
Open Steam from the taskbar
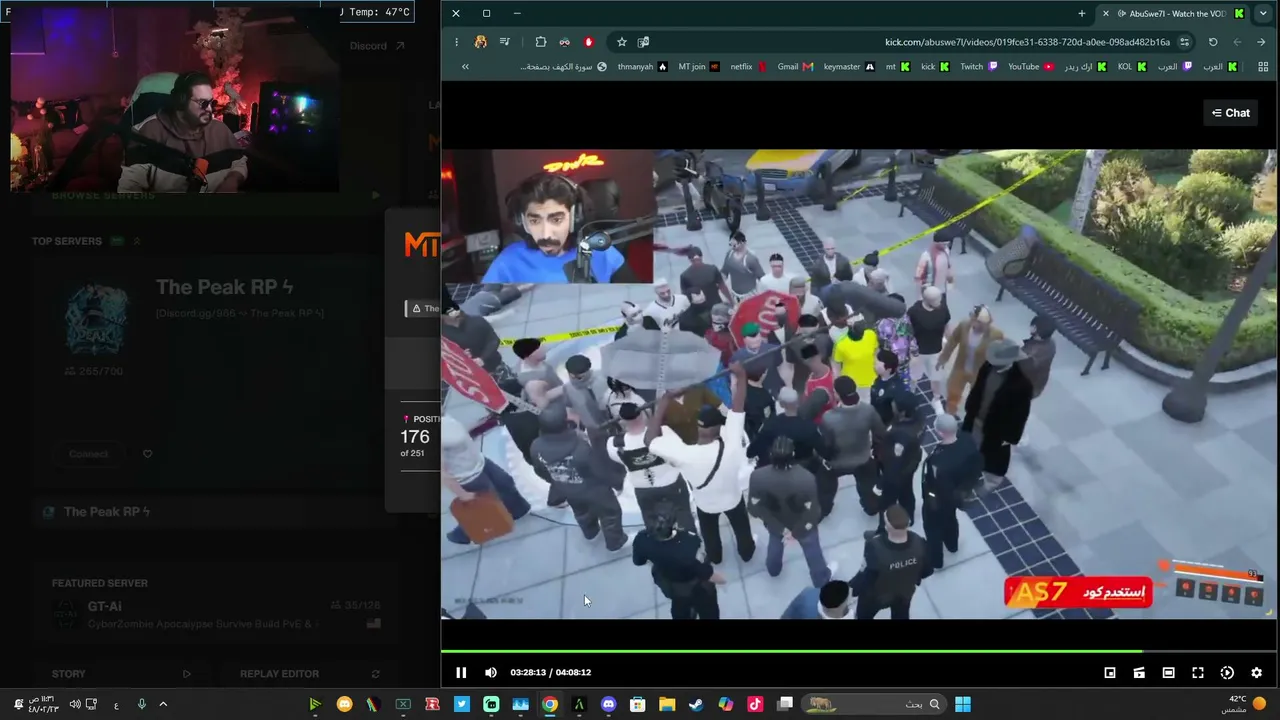696,704
